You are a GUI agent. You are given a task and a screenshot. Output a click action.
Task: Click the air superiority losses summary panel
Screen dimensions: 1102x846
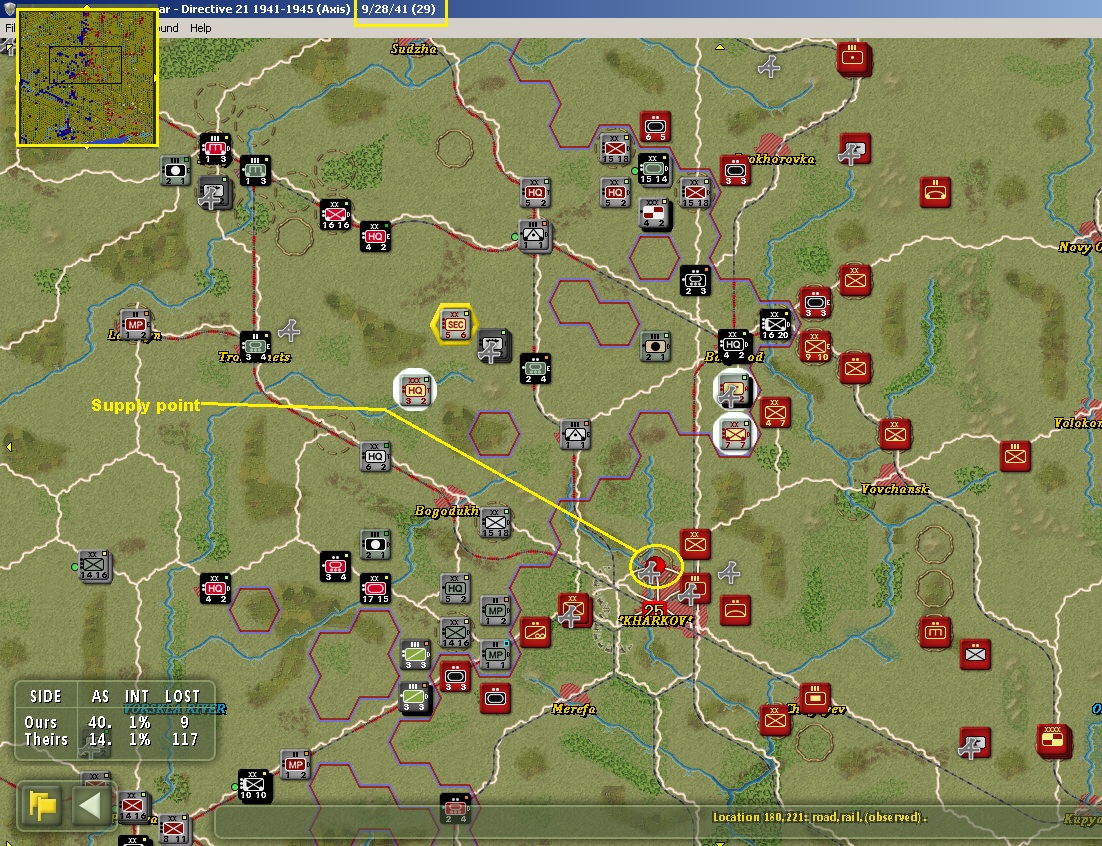click(115, 720)
